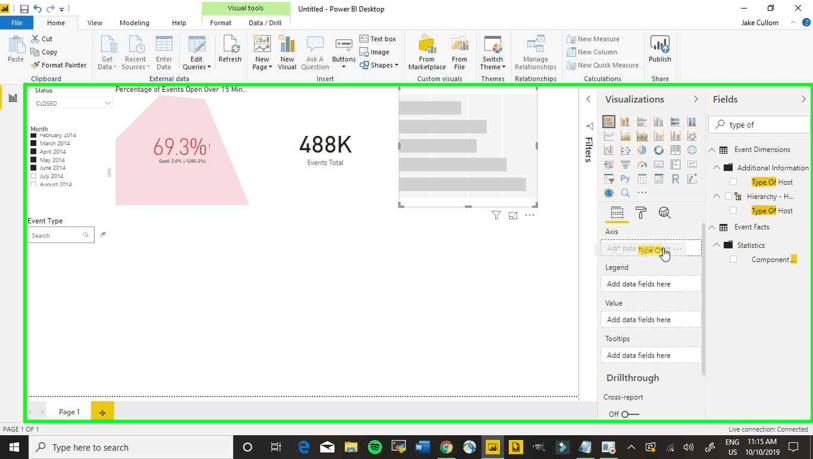Image resolution: width=813 pixels, height=459 pixels.
Task: Collapse the Event Facts table
Action: coord(712,227)
